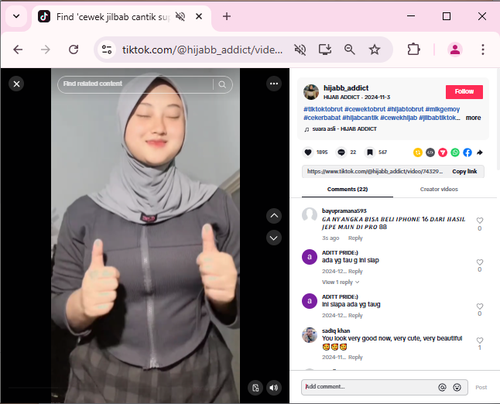This screenshot has width=500, height=404.
Task: Like 'ada yg tau g ini siap' comment
Action: 480,262
